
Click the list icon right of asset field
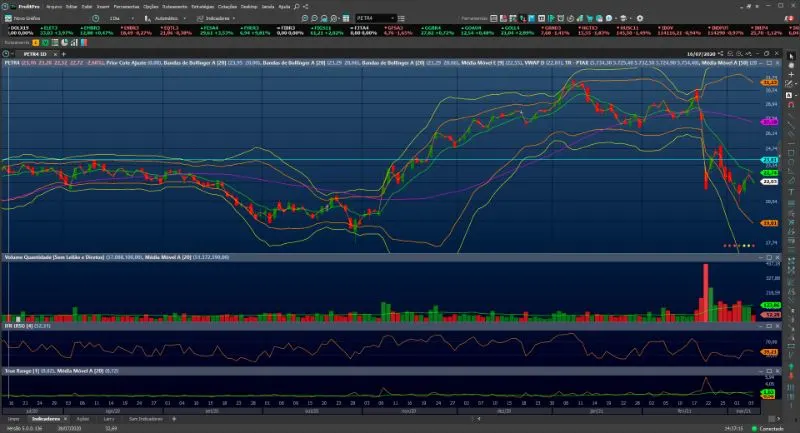click(401, 18)
